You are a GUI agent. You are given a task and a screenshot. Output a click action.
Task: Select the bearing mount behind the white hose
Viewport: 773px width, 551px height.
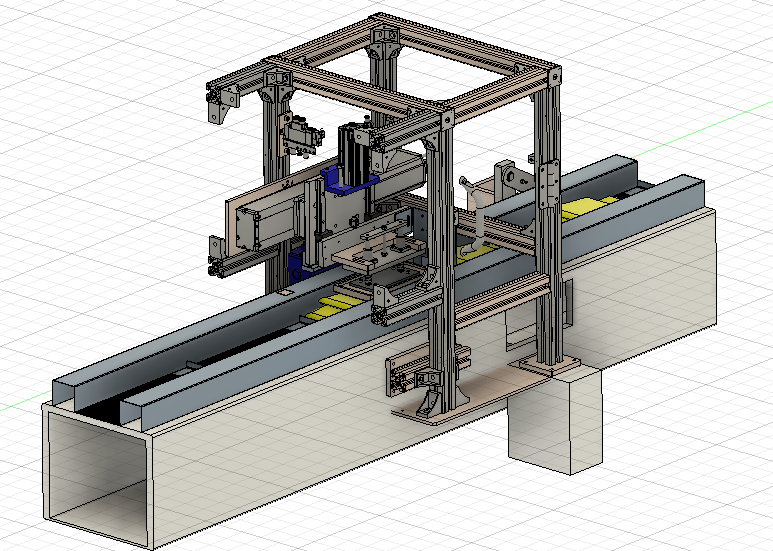pos(513,177)
